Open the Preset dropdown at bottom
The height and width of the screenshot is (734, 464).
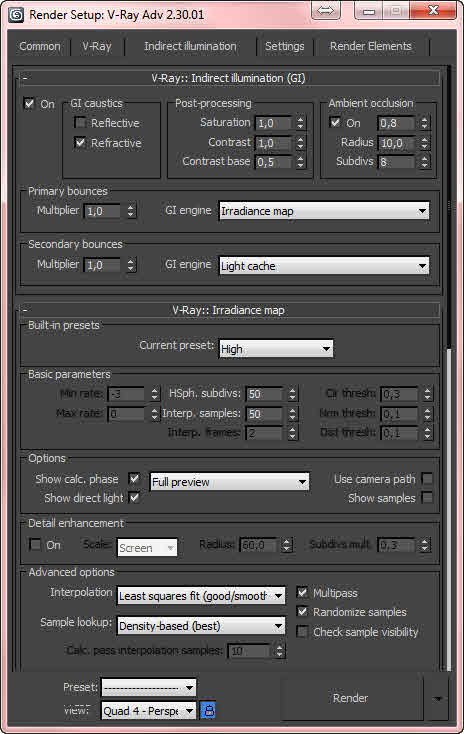coord(149,688)
